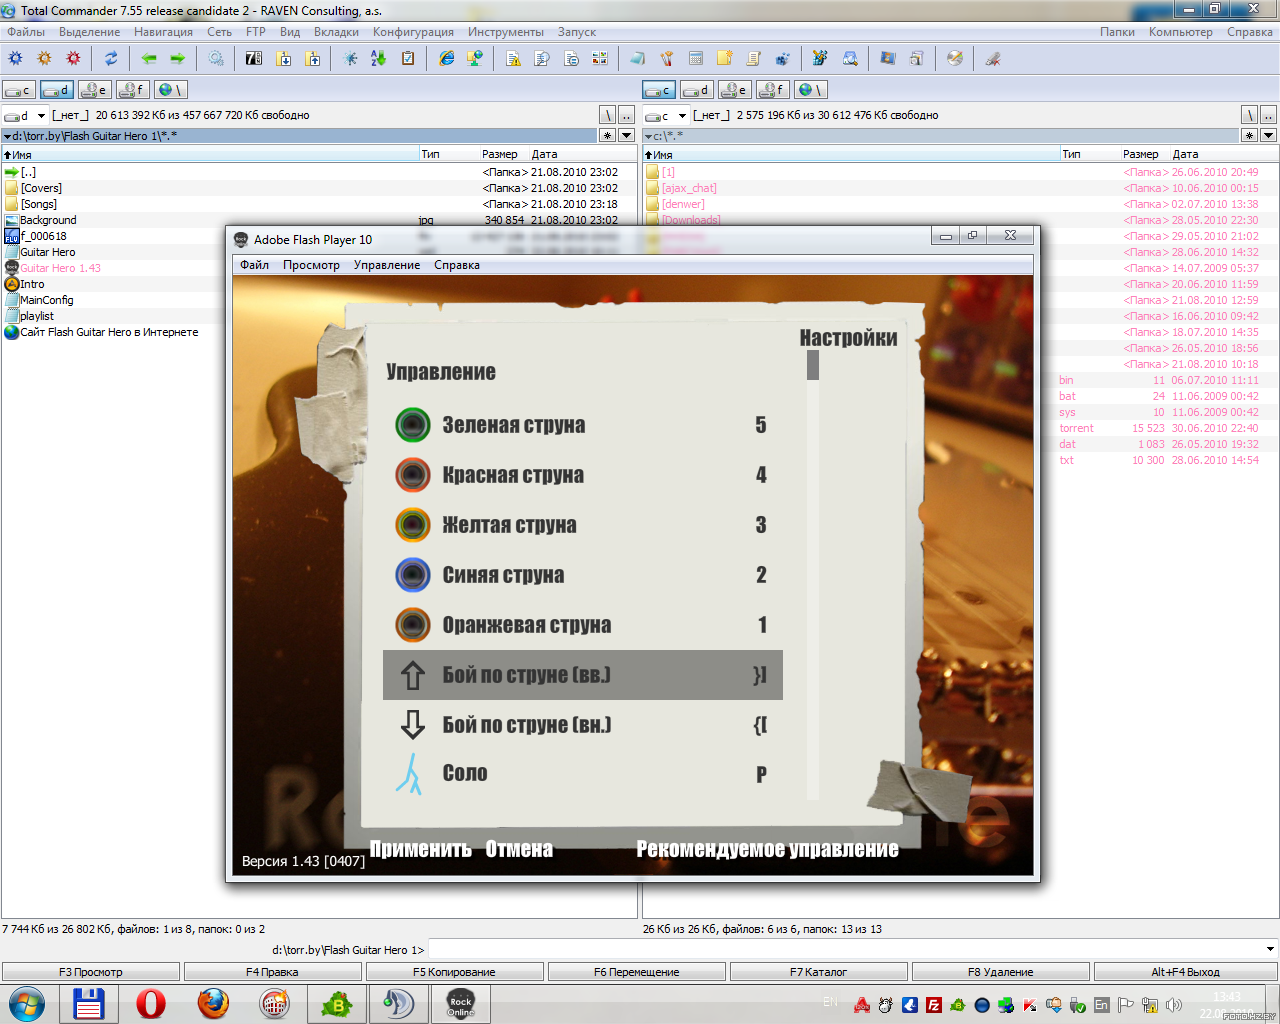Click the A-Z sort toolbar icon
1280x1024 pixels.
click(378, 59)
